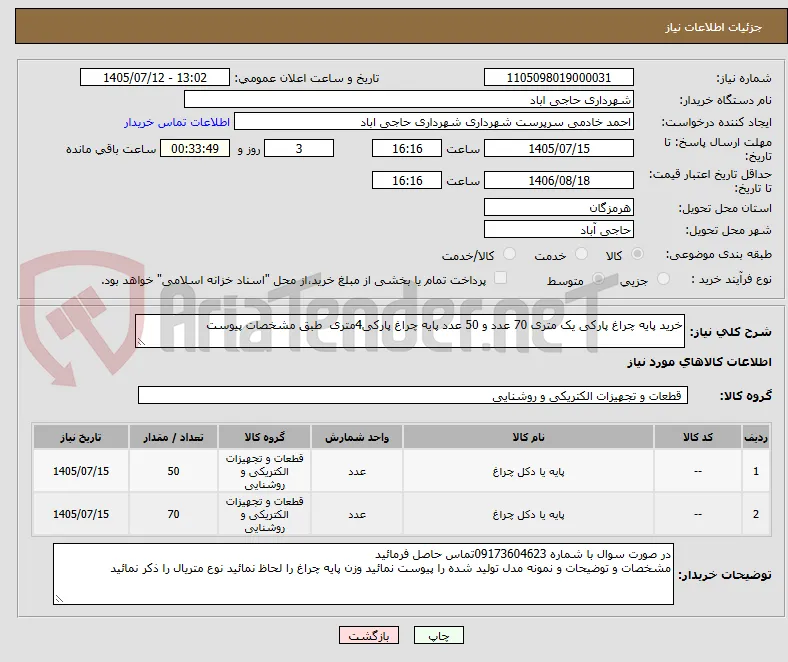Click row 1 item name پایه یا دکل چراغ
Screen dimensions: 788x662
(x=528, y=471)
